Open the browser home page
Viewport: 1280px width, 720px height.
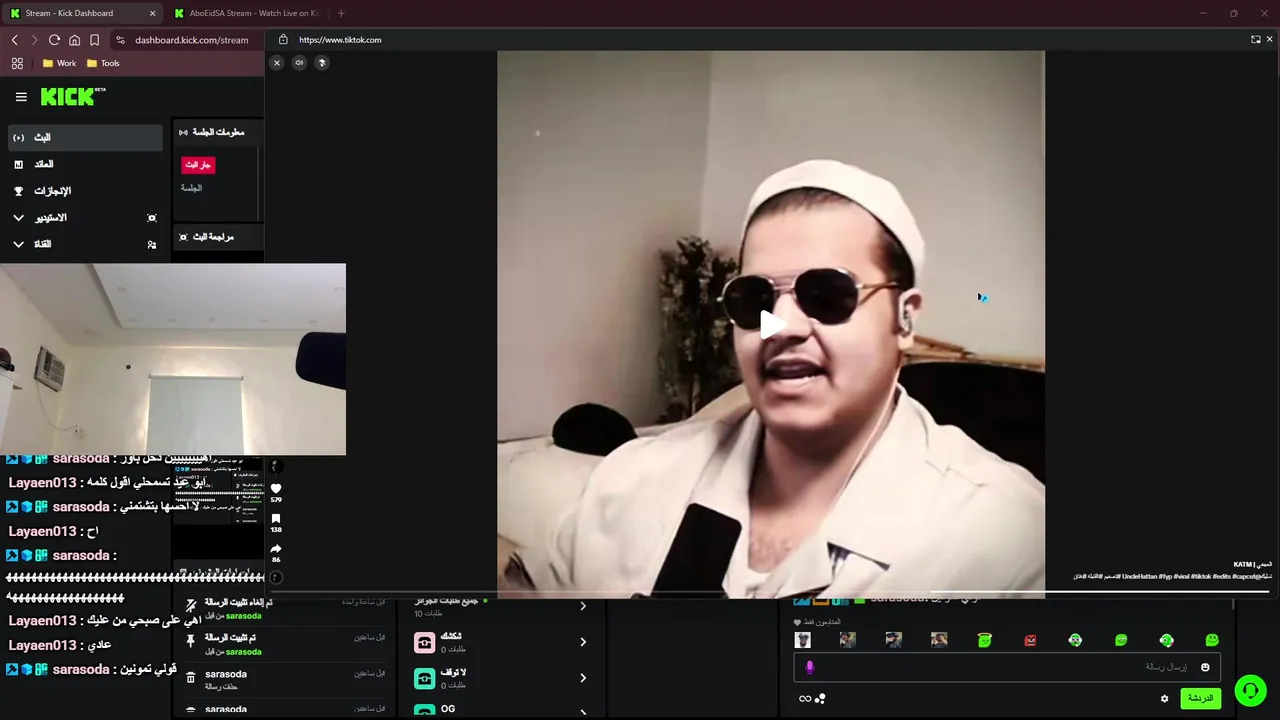pos(74,40)
